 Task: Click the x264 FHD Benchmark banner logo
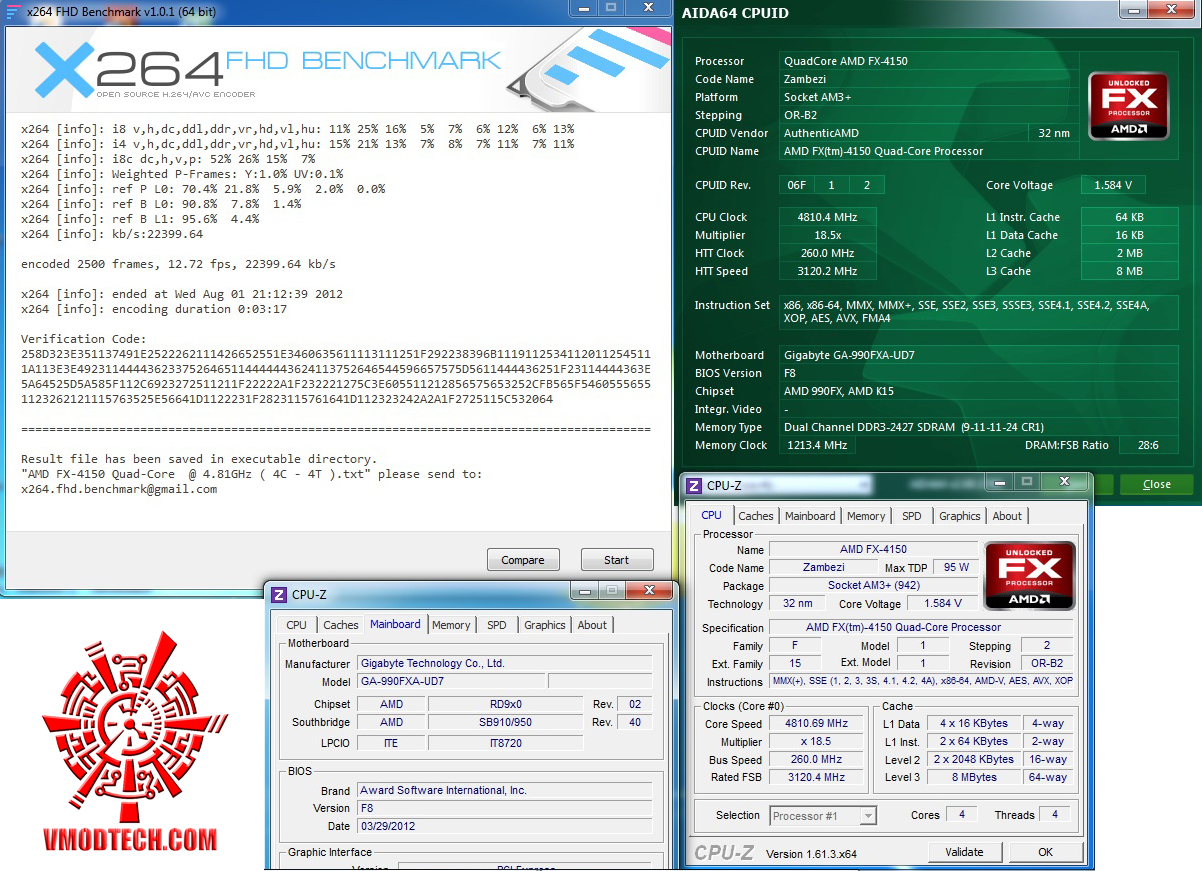coord(267,68)
